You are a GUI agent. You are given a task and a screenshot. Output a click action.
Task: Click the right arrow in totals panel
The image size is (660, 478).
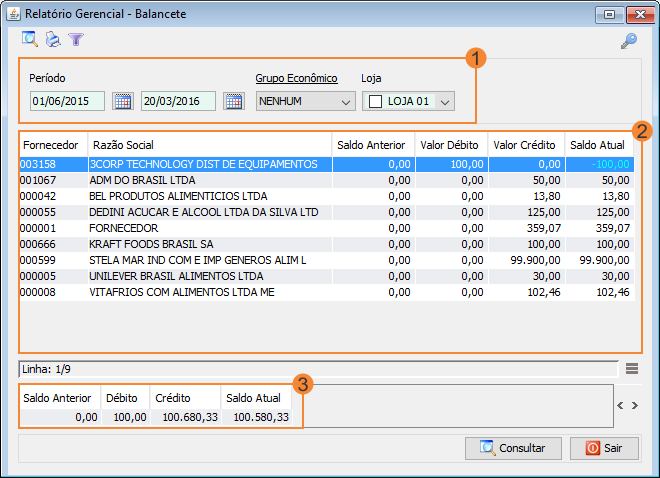[635, 406]
